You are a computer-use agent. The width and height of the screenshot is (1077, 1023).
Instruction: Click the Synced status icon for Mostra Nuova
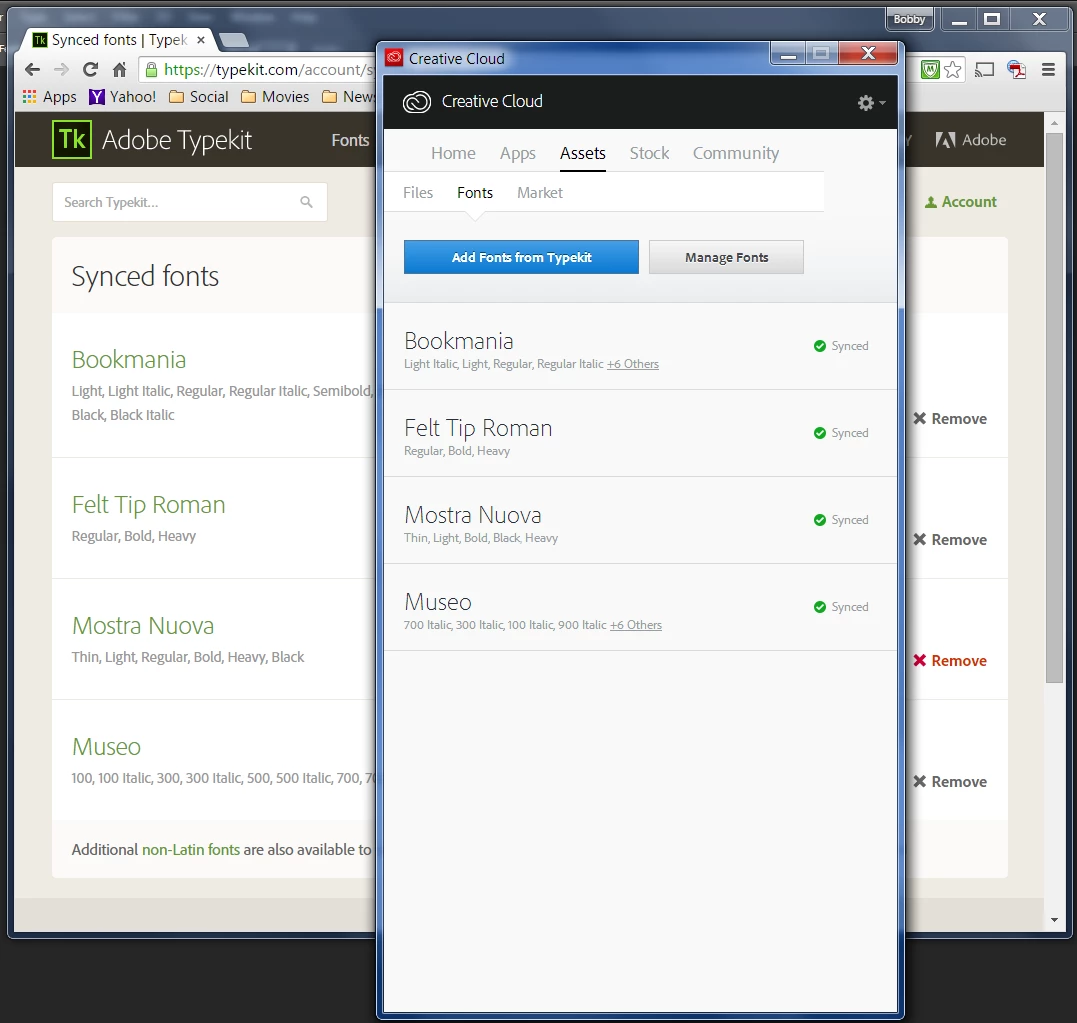819,520
